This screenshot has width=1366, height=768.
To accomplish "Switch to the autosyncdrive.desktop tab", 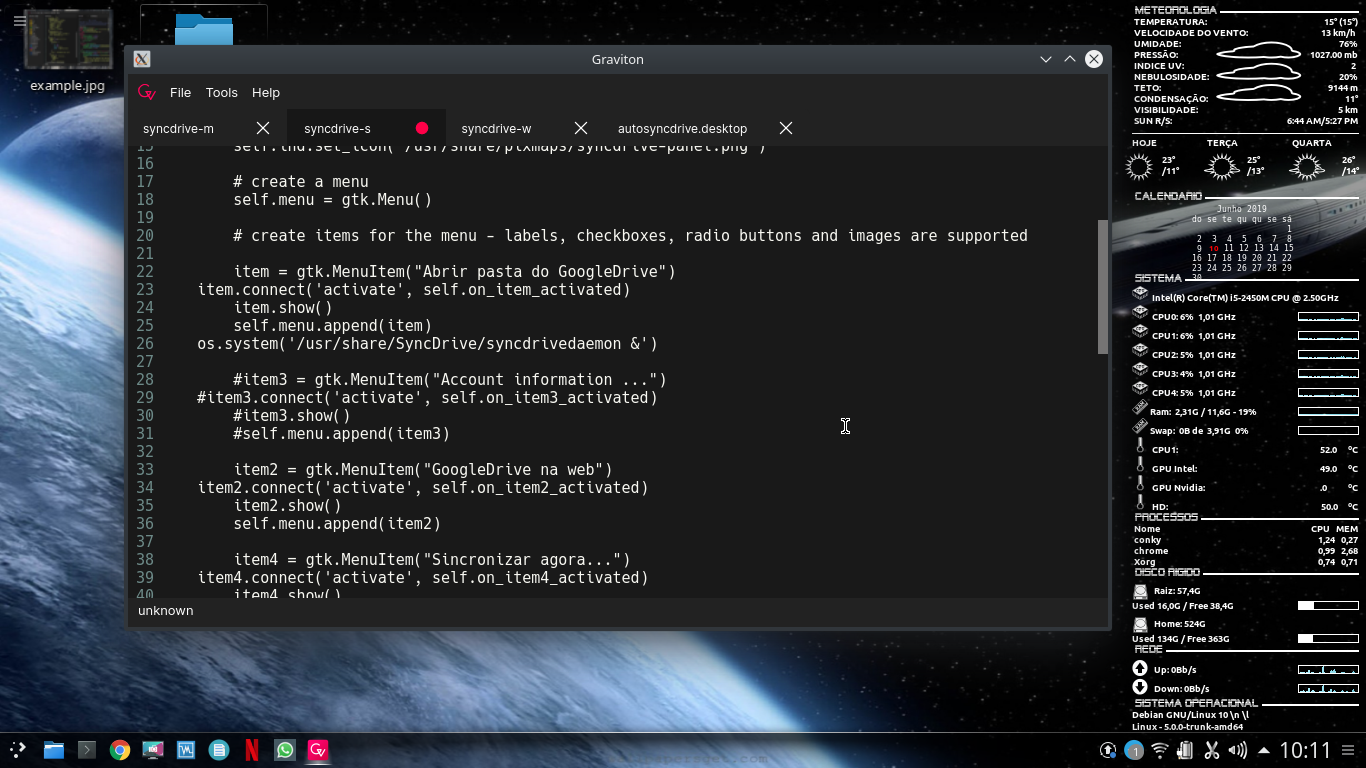I will point(683,128).
